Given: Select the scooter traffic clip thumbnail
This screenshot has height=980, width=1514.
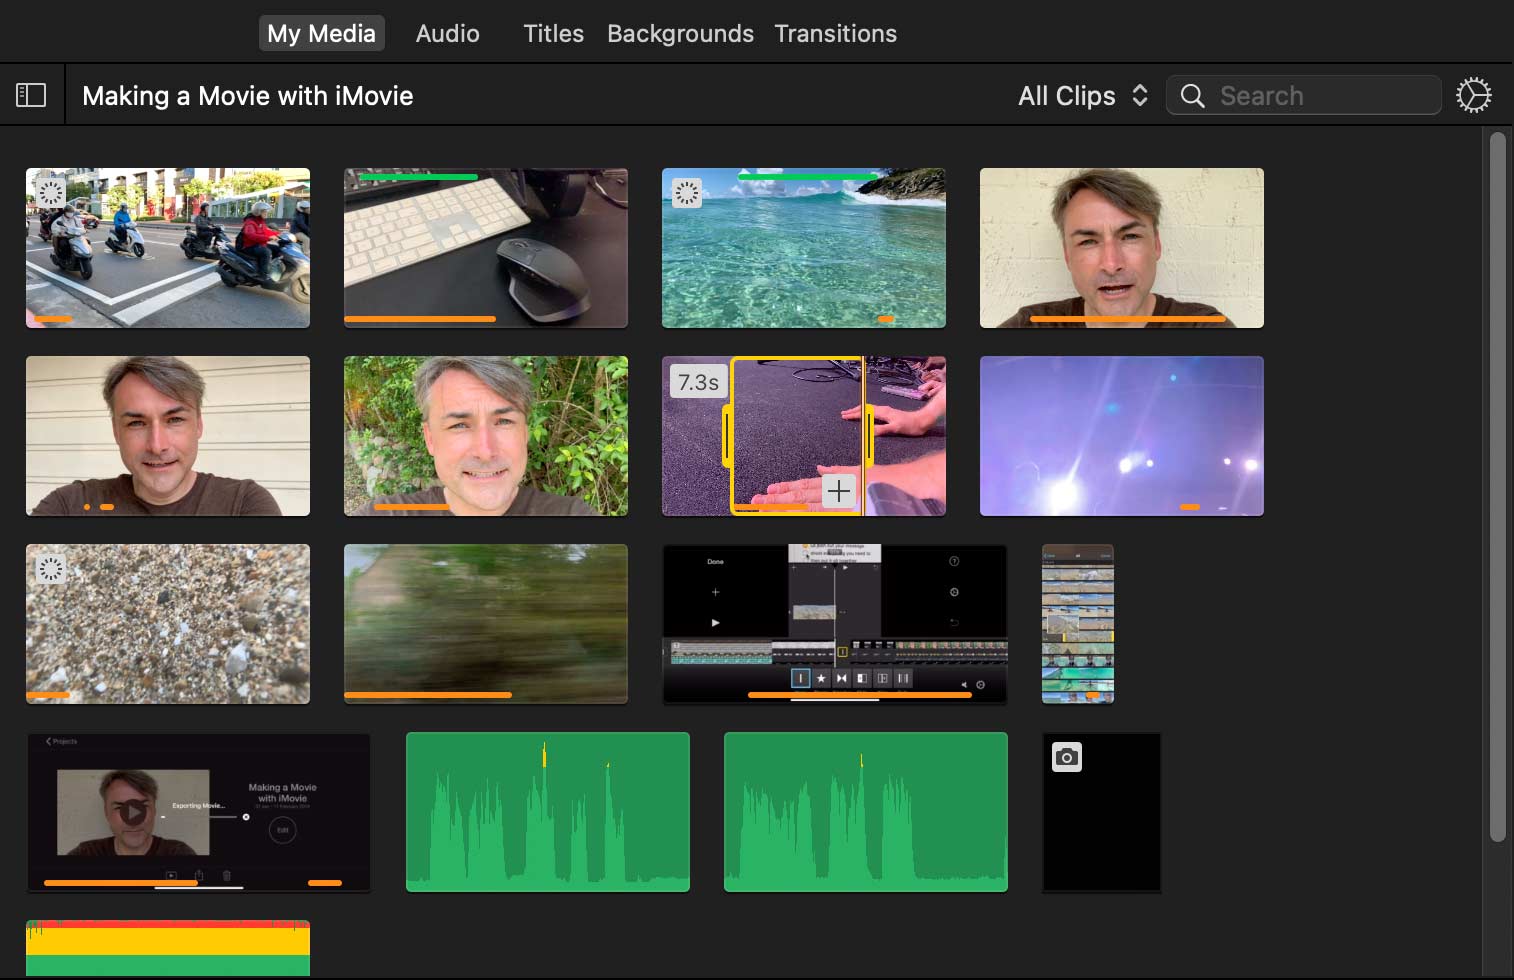Looking at the screenshot, I should tap(168, 248).
